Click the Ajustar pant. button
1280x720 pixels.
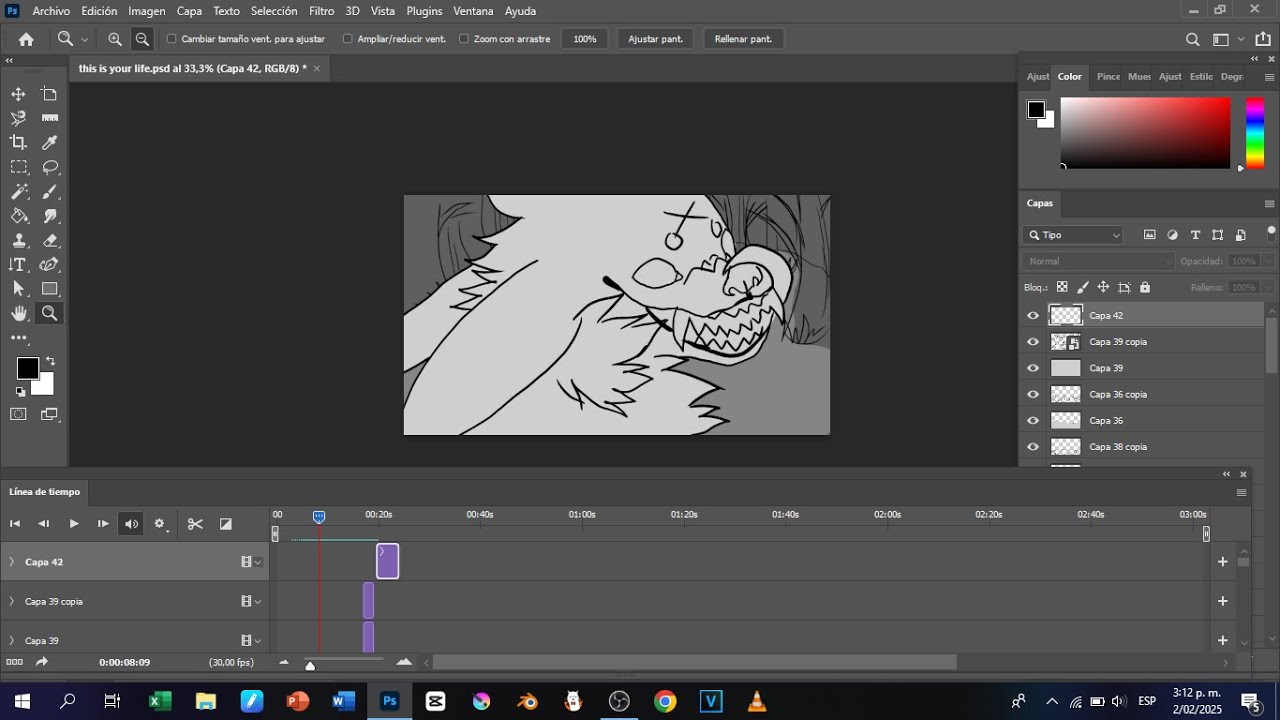coord(656,39)
